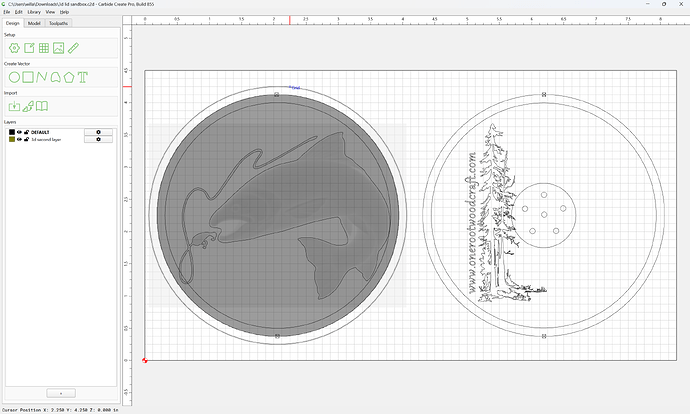690x414 pixels.
Task: Click bottom tab marker on right circle
Action: [x=544, y=336]
